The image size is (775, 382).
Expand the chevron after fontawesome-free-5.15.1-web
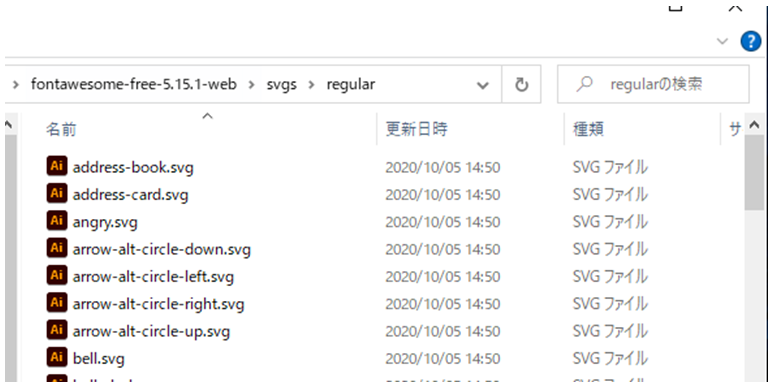[x=253, y=85]
